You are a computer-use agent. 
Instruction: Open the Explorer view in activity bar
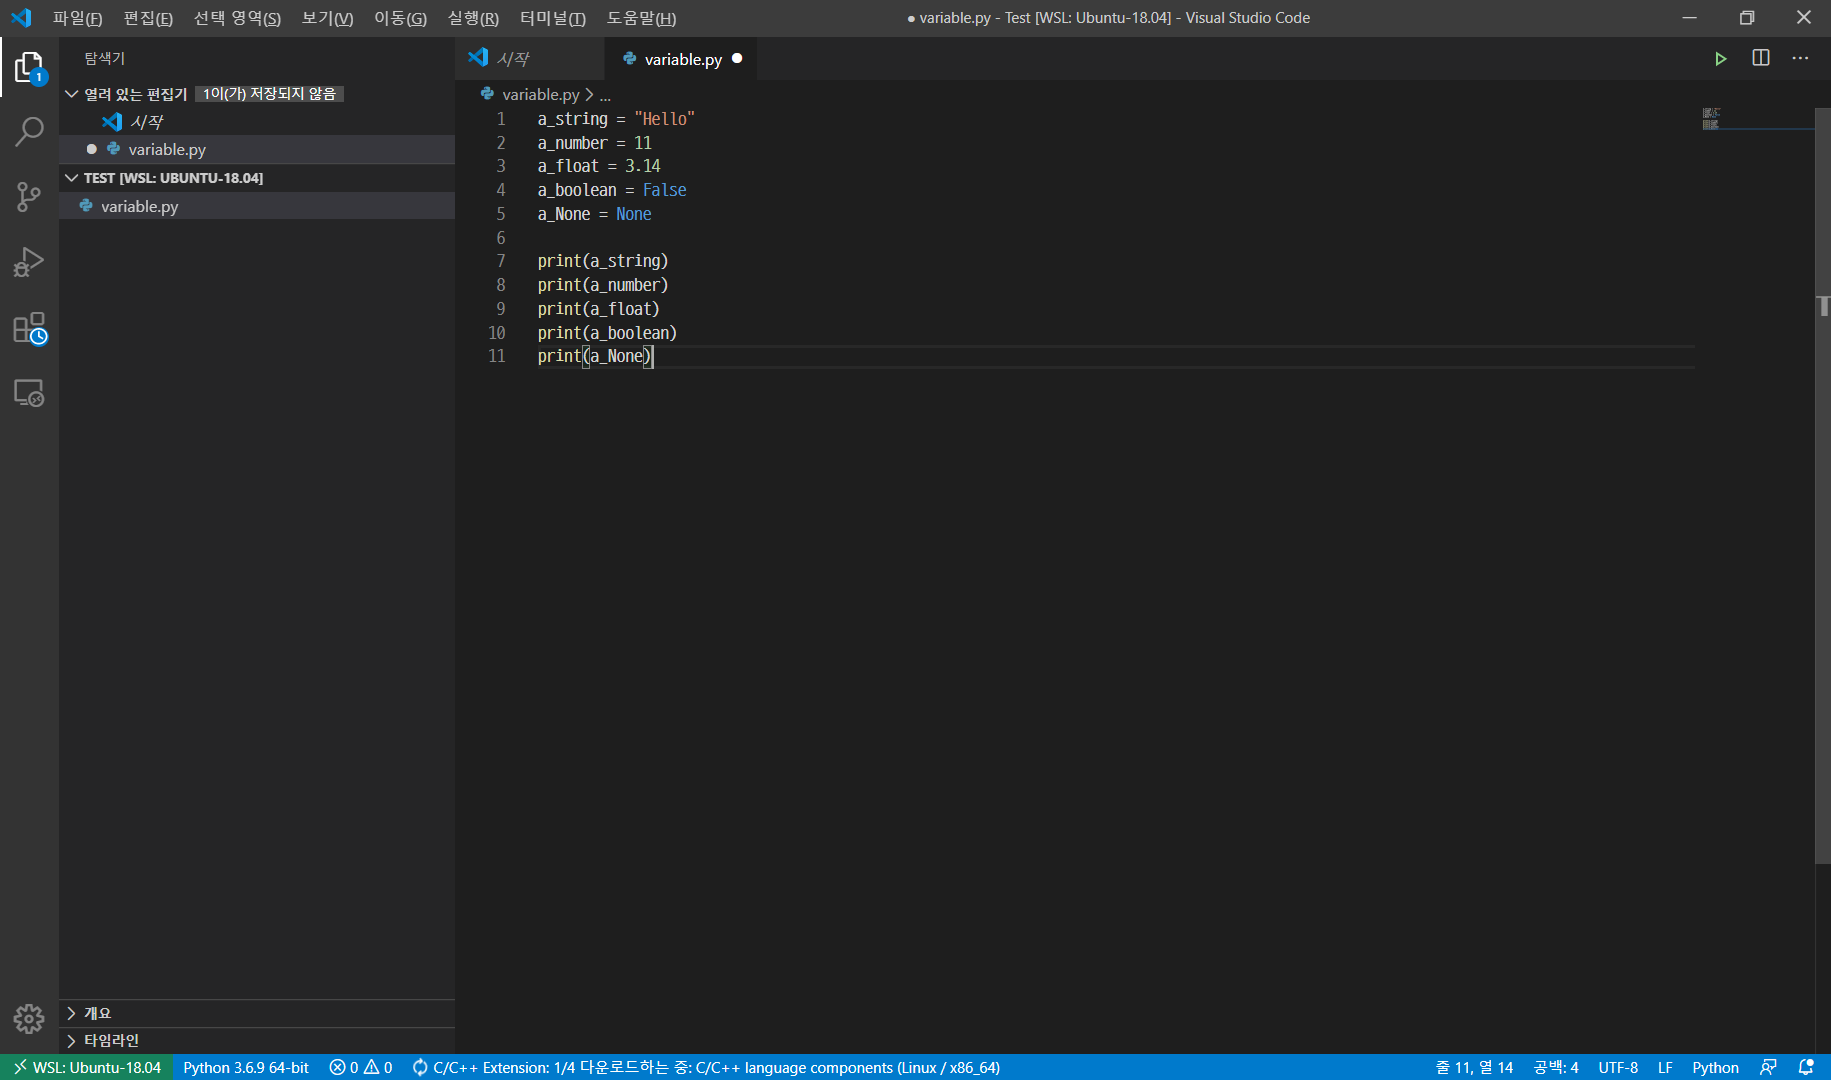pyautogui.click(x=29, y=68)
